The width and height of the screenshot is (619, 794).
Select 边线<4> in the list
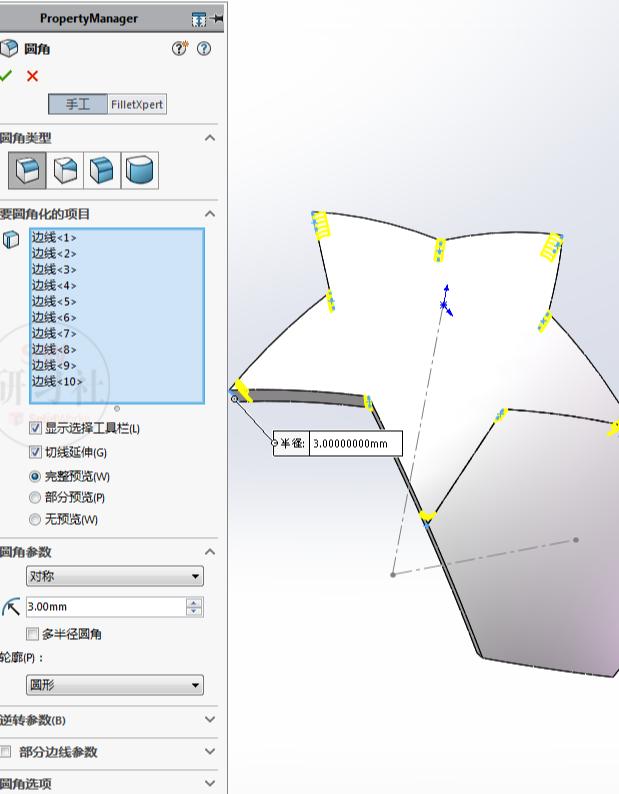(x=54, y=286)
